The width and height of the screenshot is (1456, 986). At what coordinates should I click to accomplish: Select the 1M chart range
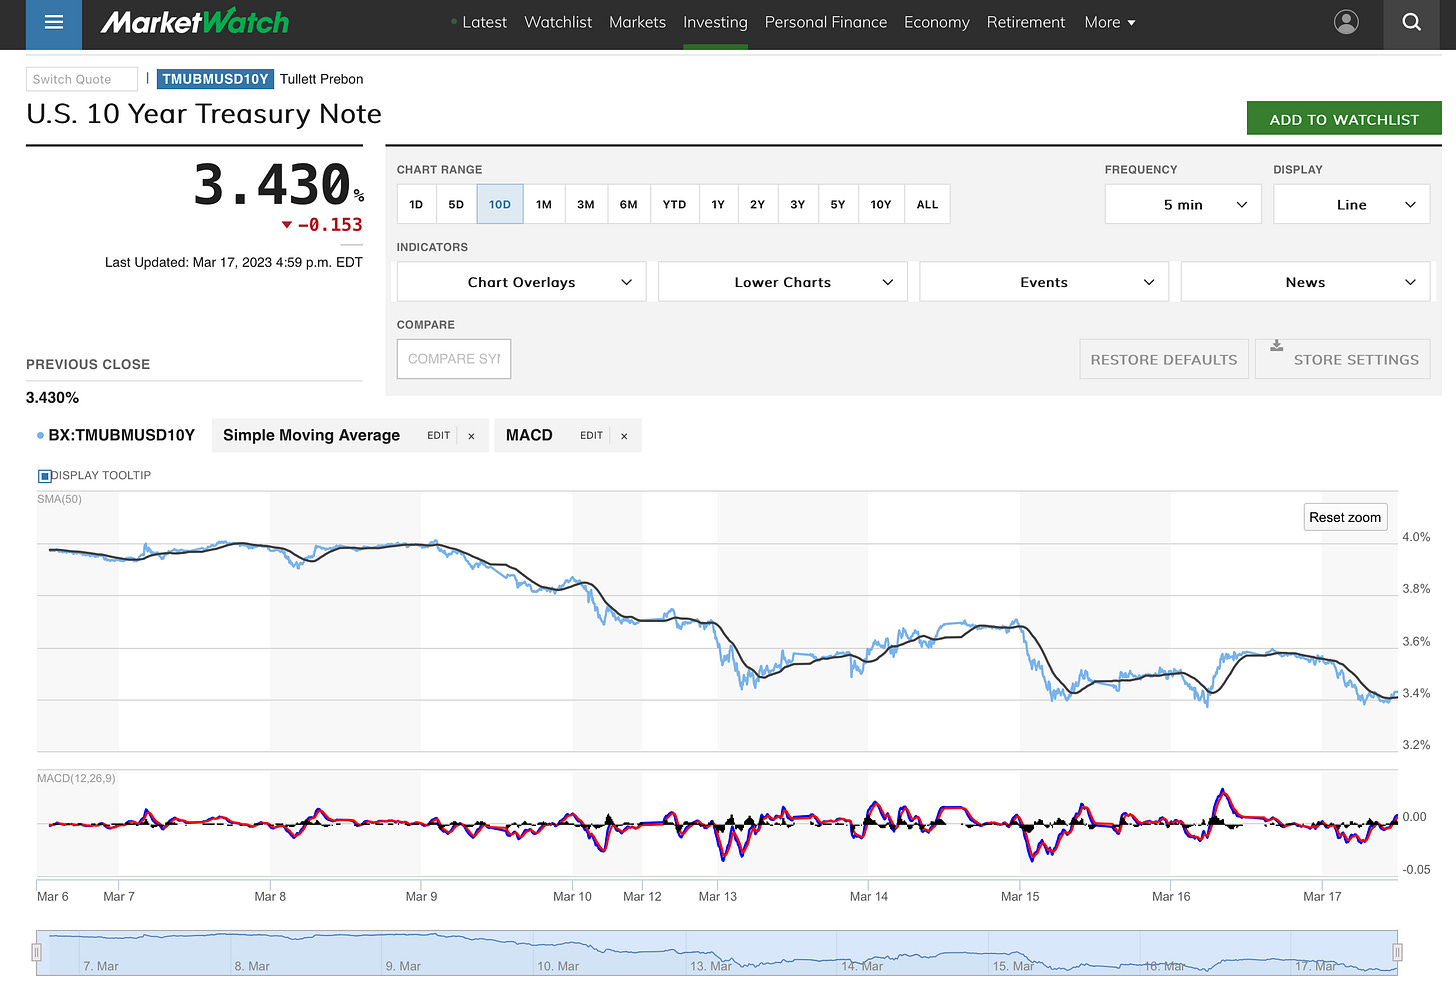(544, 204)
